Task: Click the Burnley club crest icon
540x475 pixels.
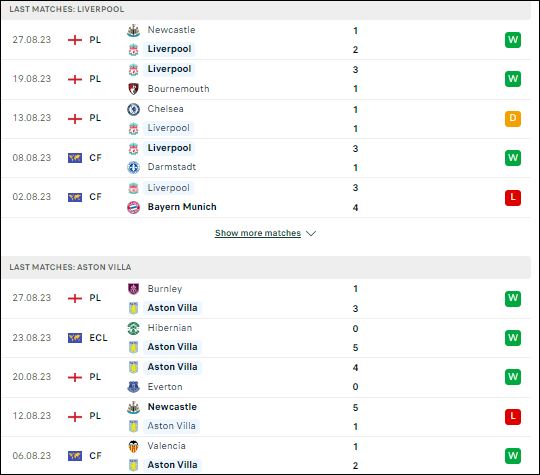Action: (133, 289)
